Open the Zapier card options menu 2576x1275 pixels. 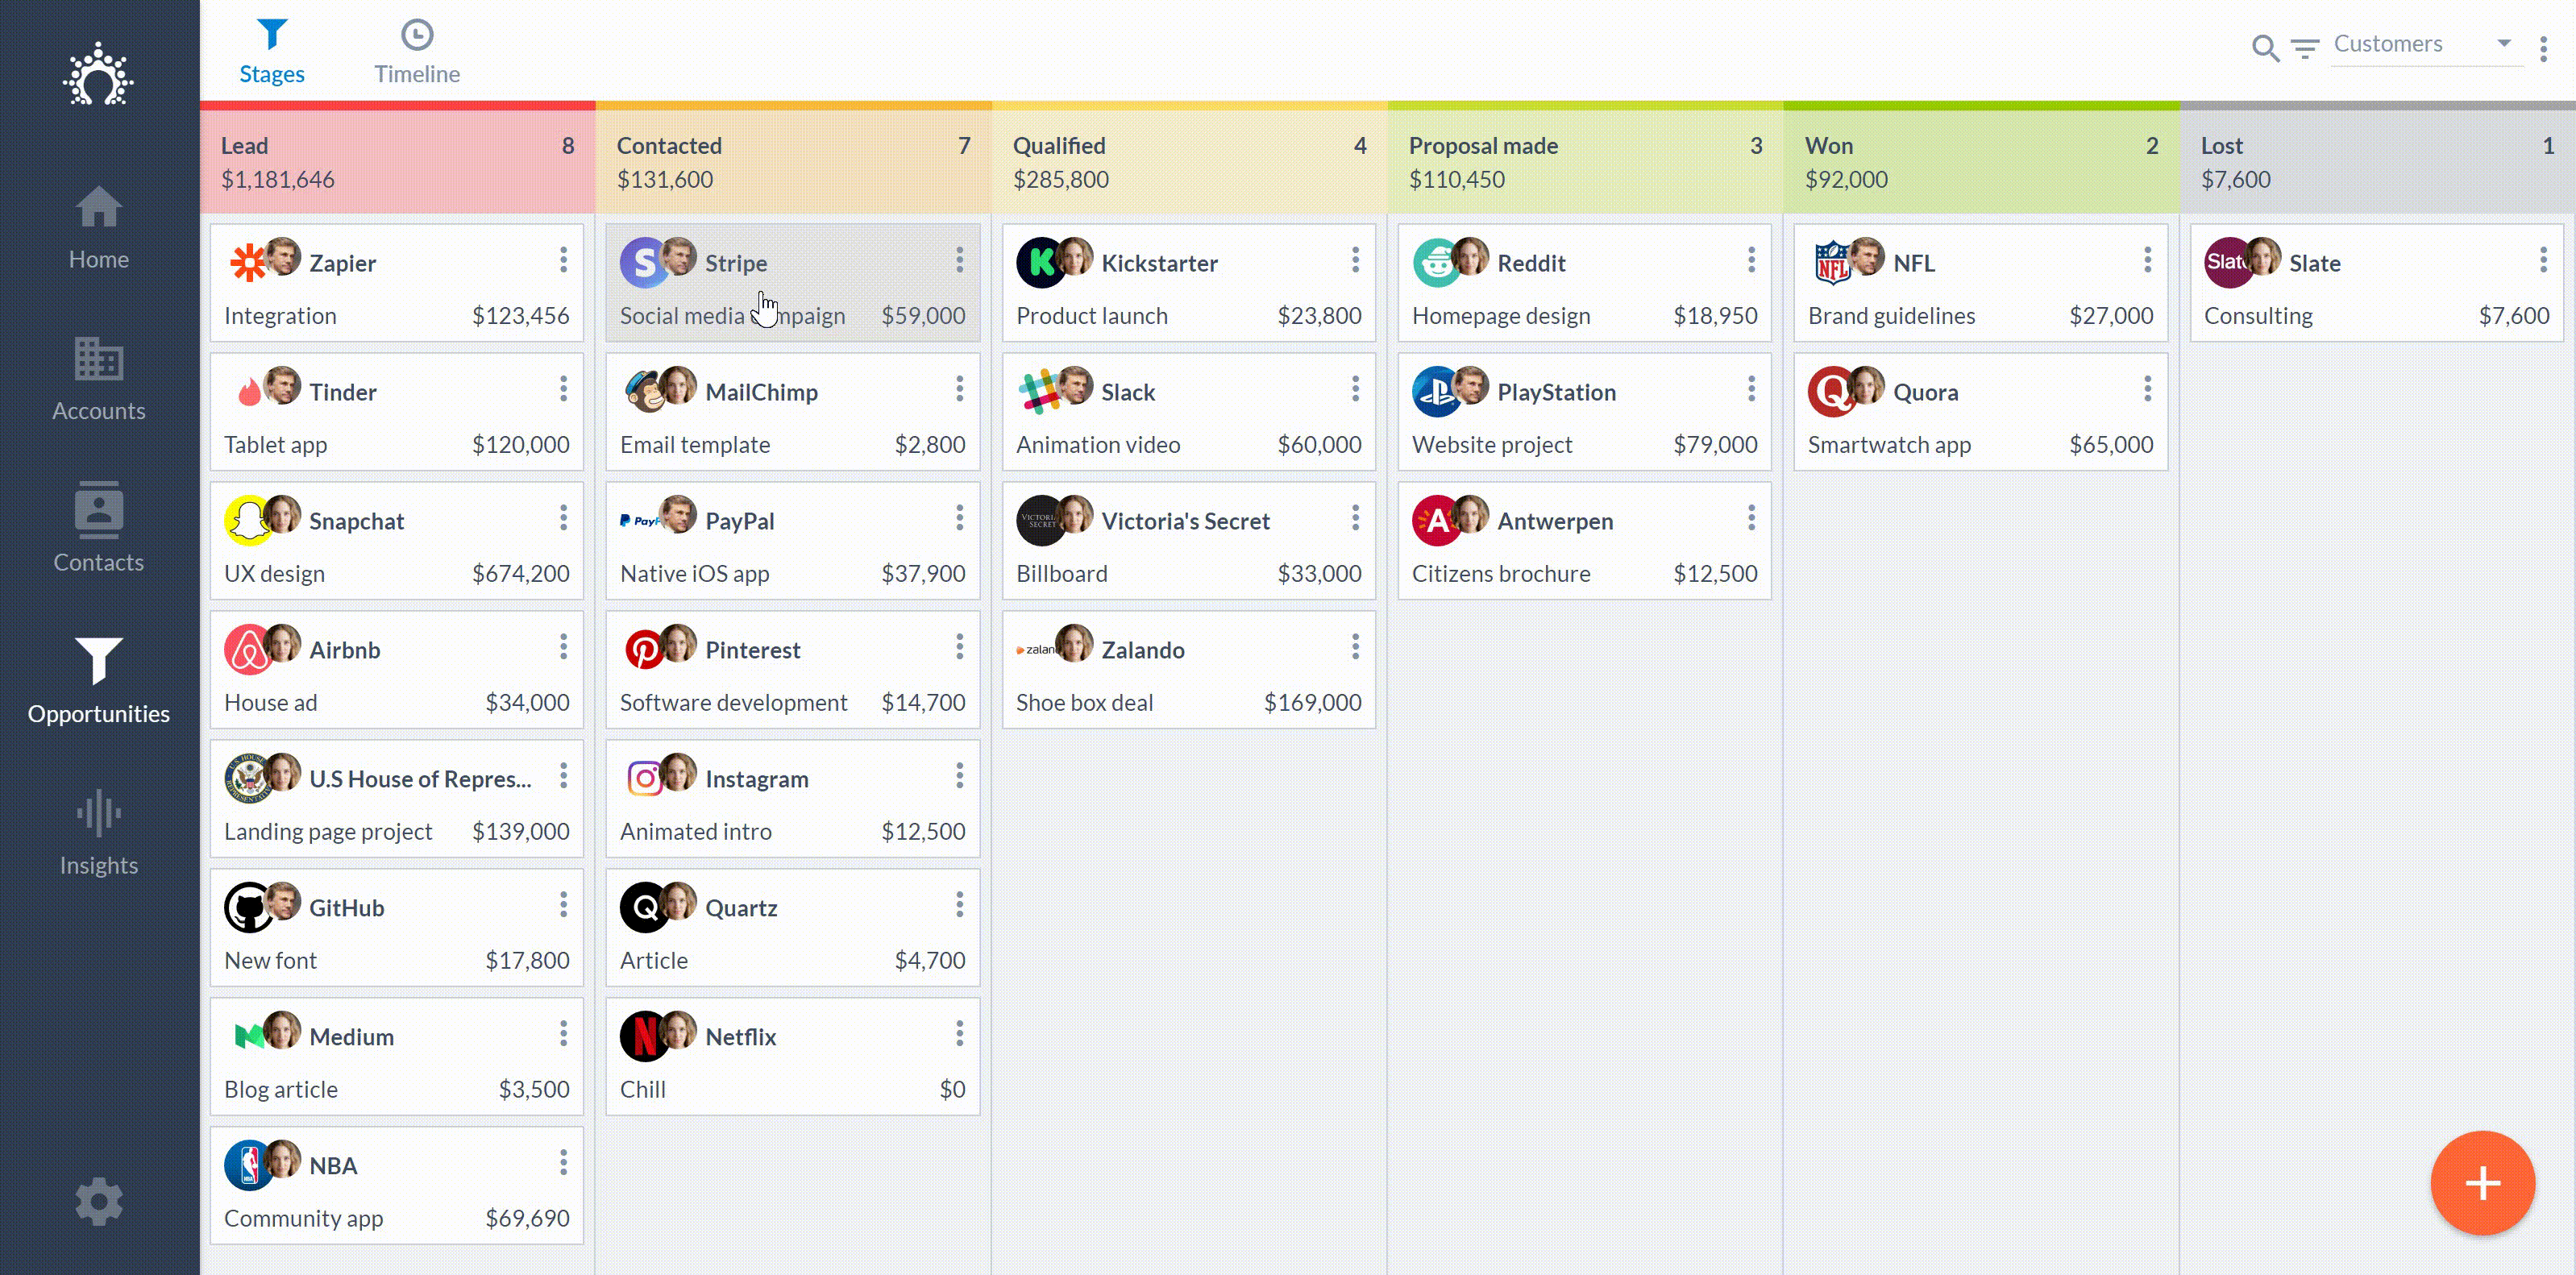[x=563, y=261]
